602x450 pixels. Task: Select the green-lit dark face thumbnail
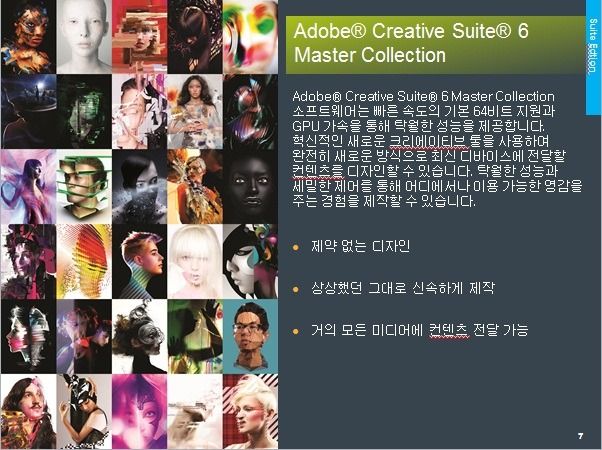coord(84,111)
